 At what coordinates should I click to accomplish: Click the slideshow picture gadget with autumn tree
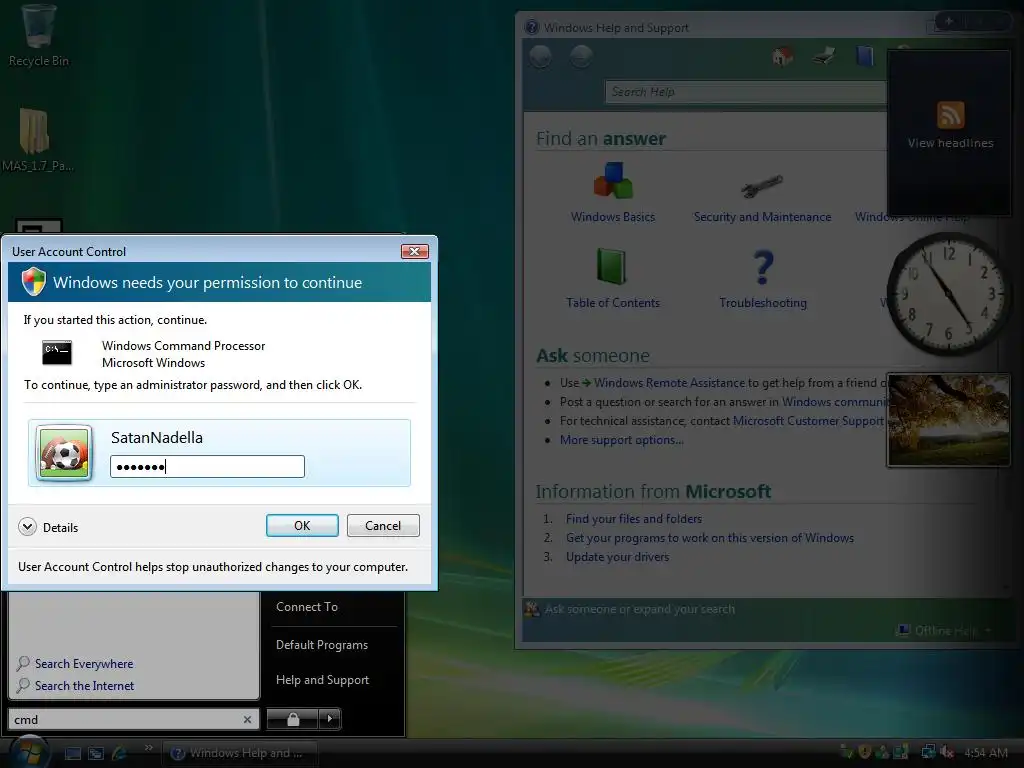coord(948,420)
